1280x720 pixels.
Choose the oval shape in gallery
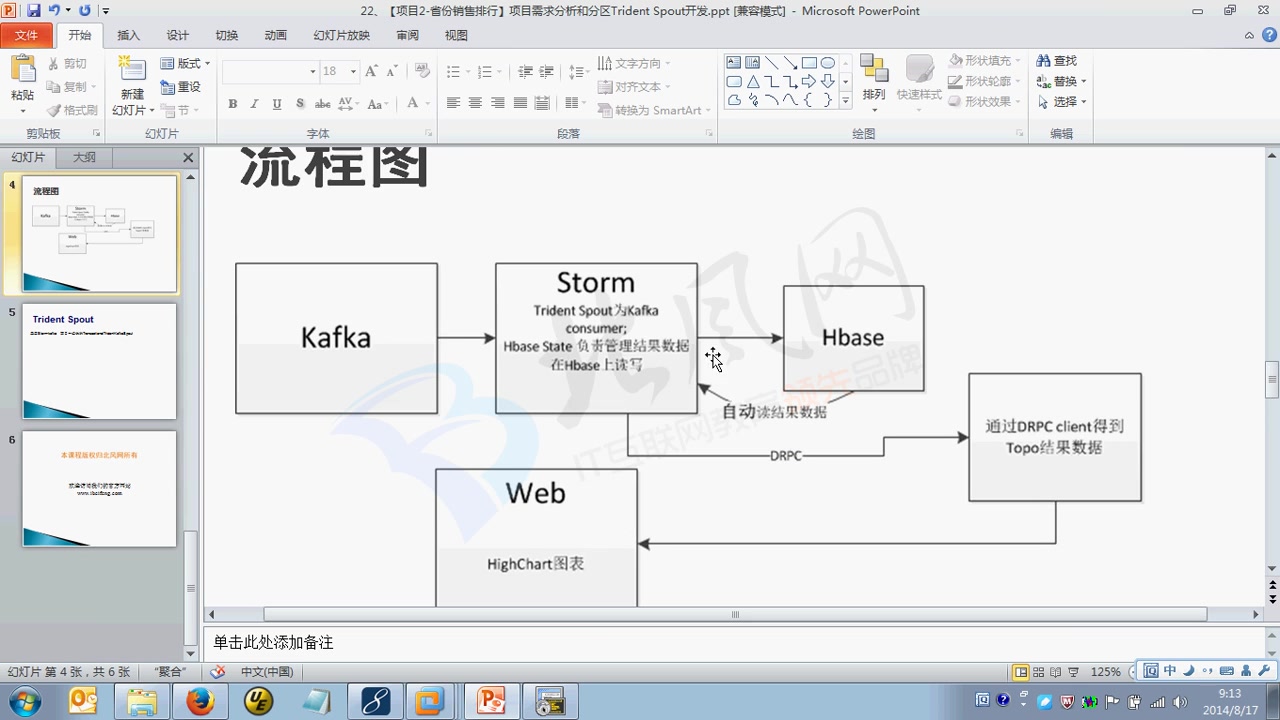(x=828, y=63)
